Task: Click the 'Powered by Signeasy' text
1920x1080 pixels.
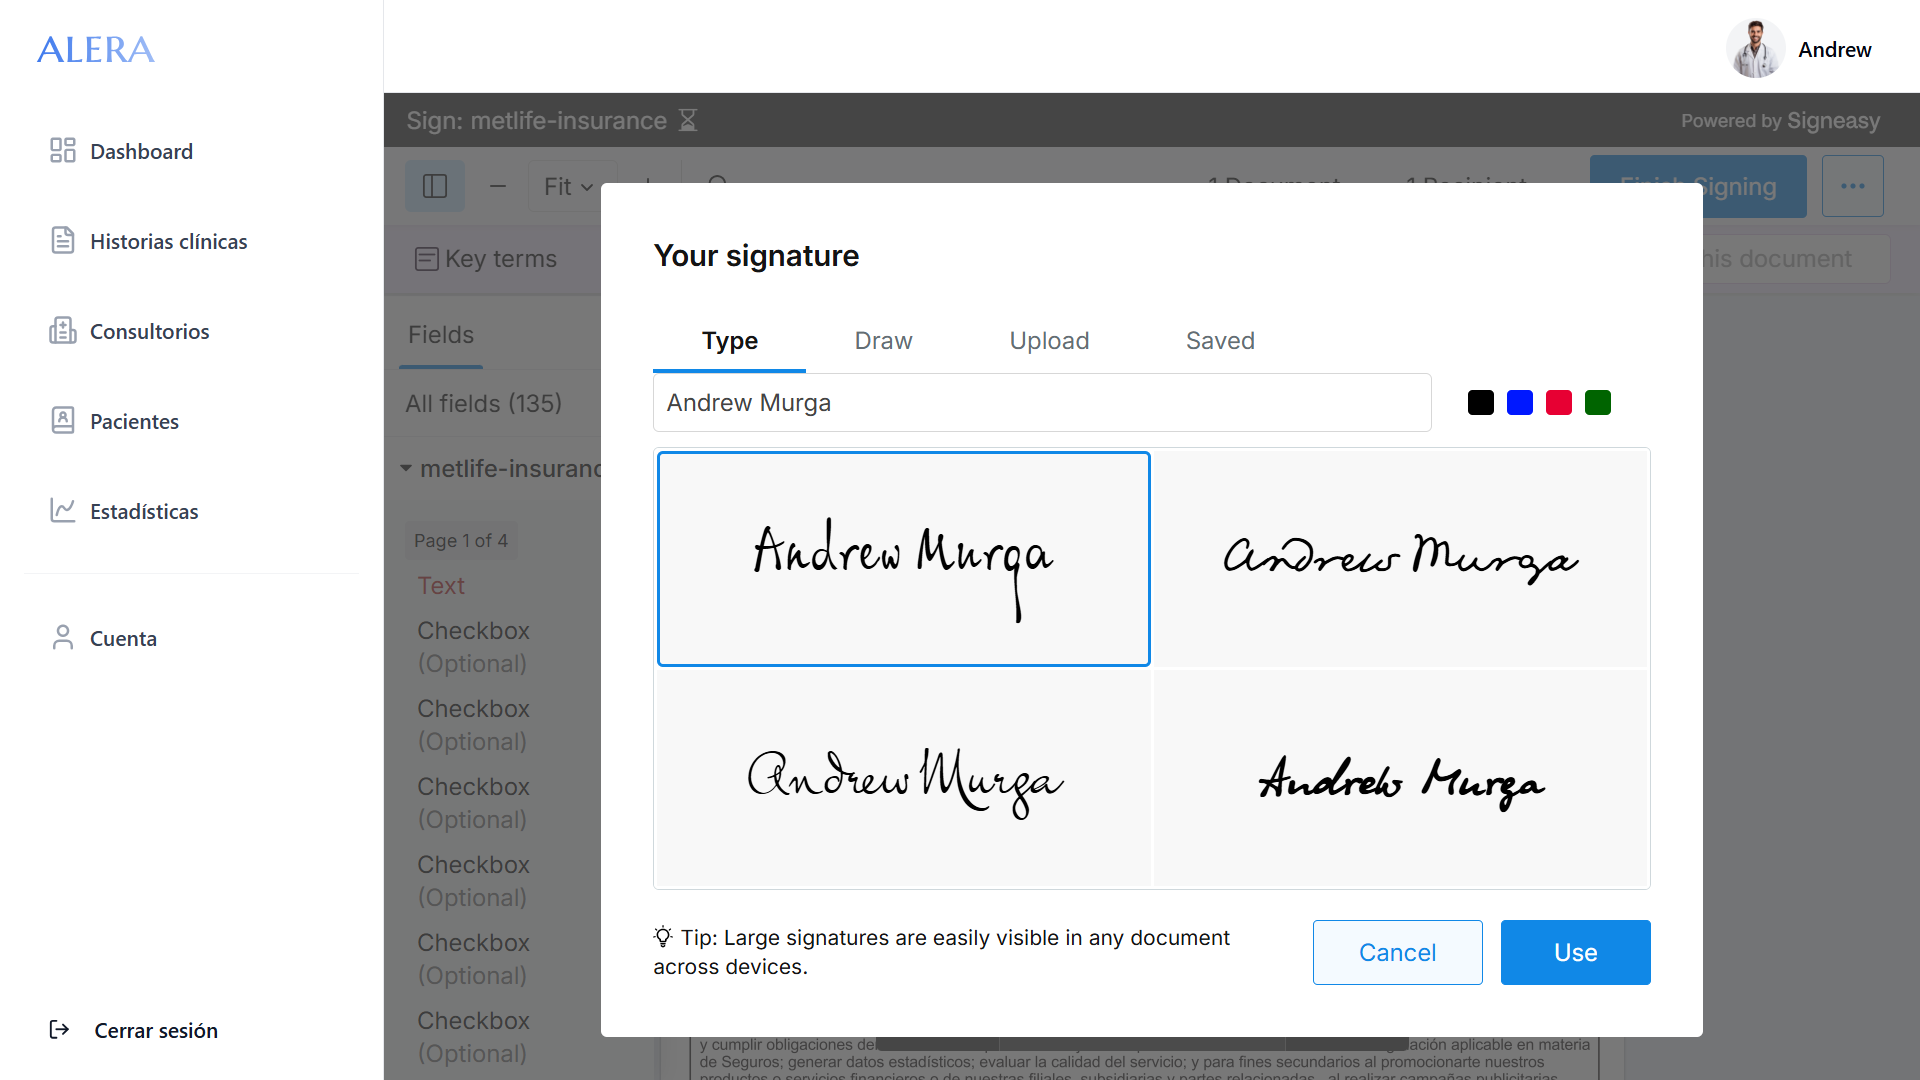Action: (x=1780, y=120)
